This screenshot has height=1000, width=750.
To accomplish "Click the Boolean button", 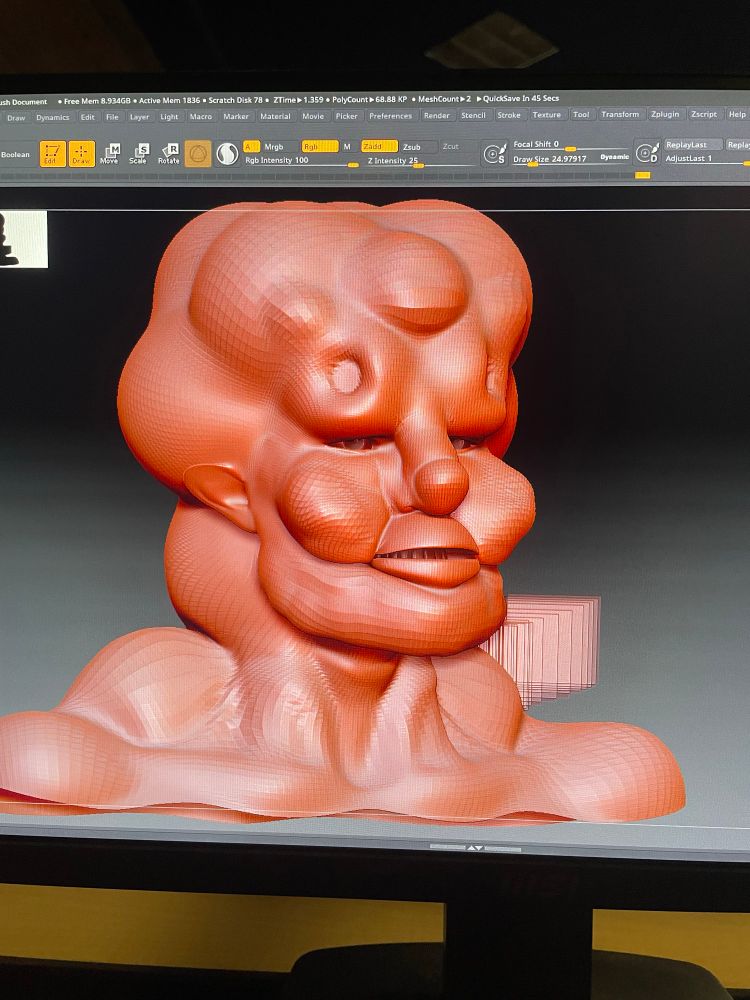I will point(15,155).
